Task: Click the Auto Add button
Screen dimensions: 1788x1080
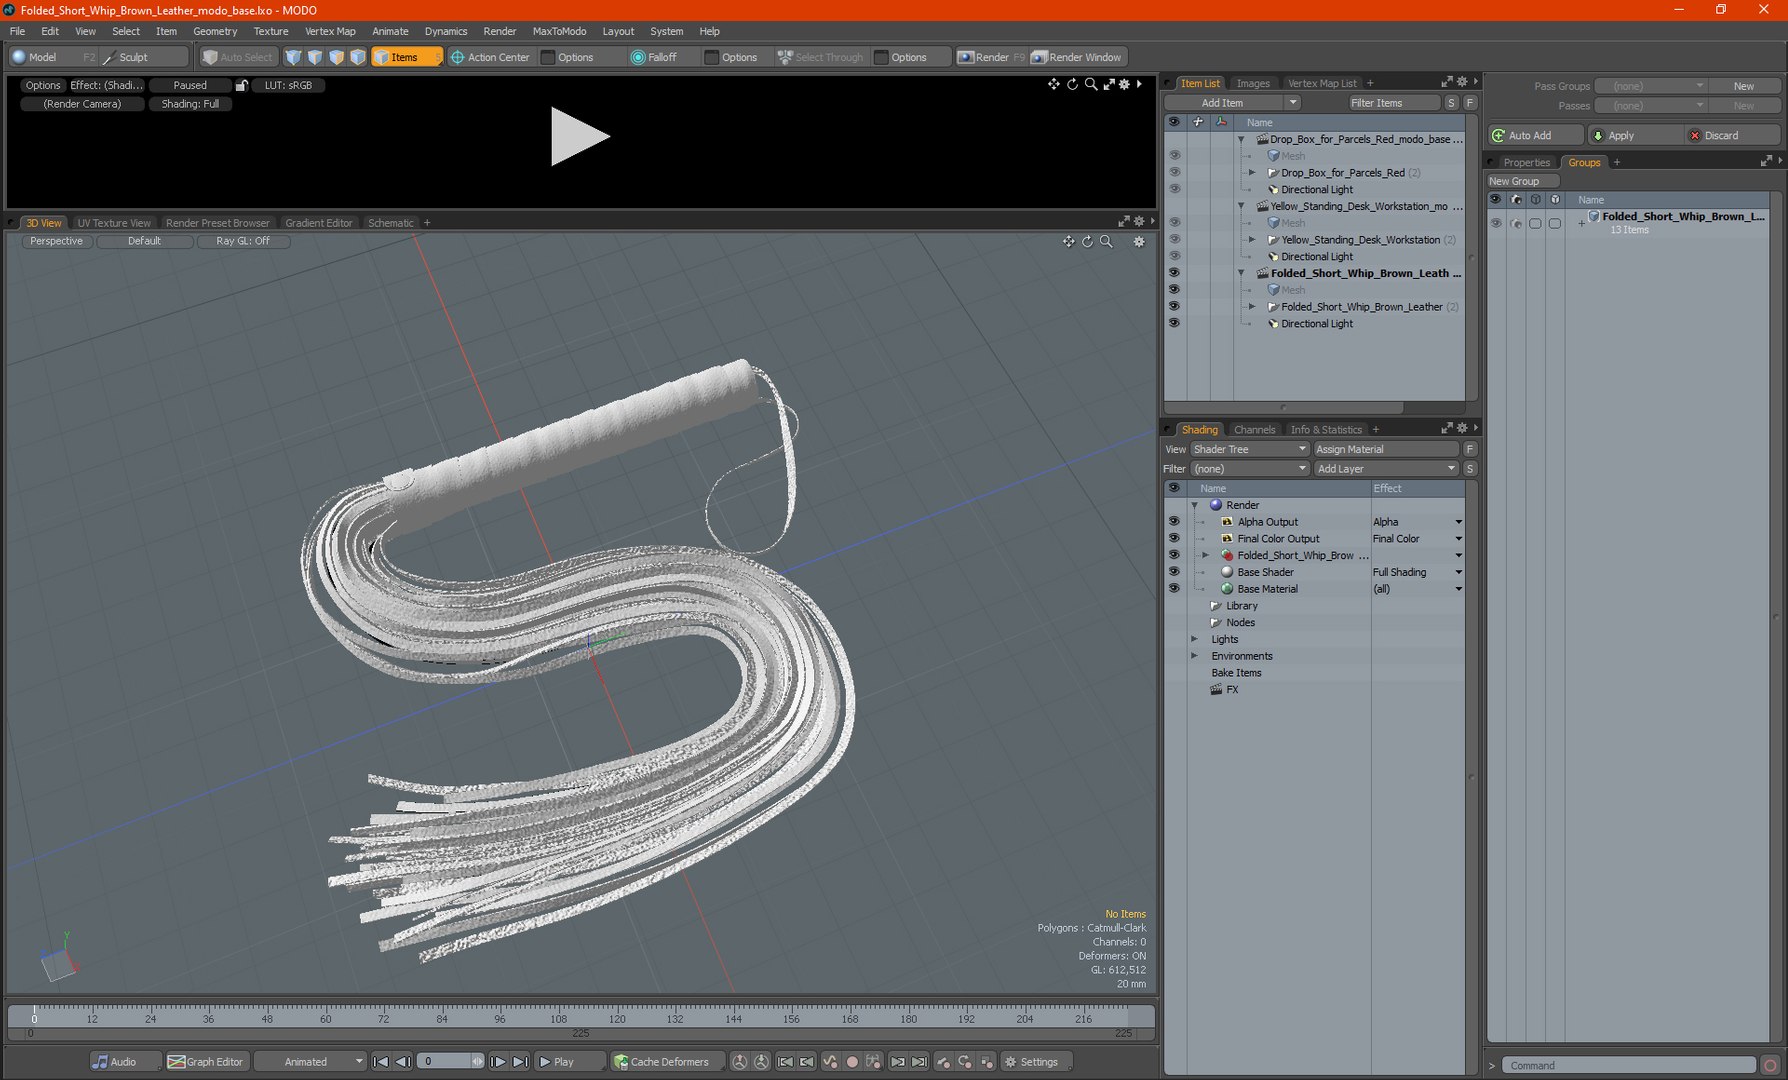Action: click(1535, 135)
